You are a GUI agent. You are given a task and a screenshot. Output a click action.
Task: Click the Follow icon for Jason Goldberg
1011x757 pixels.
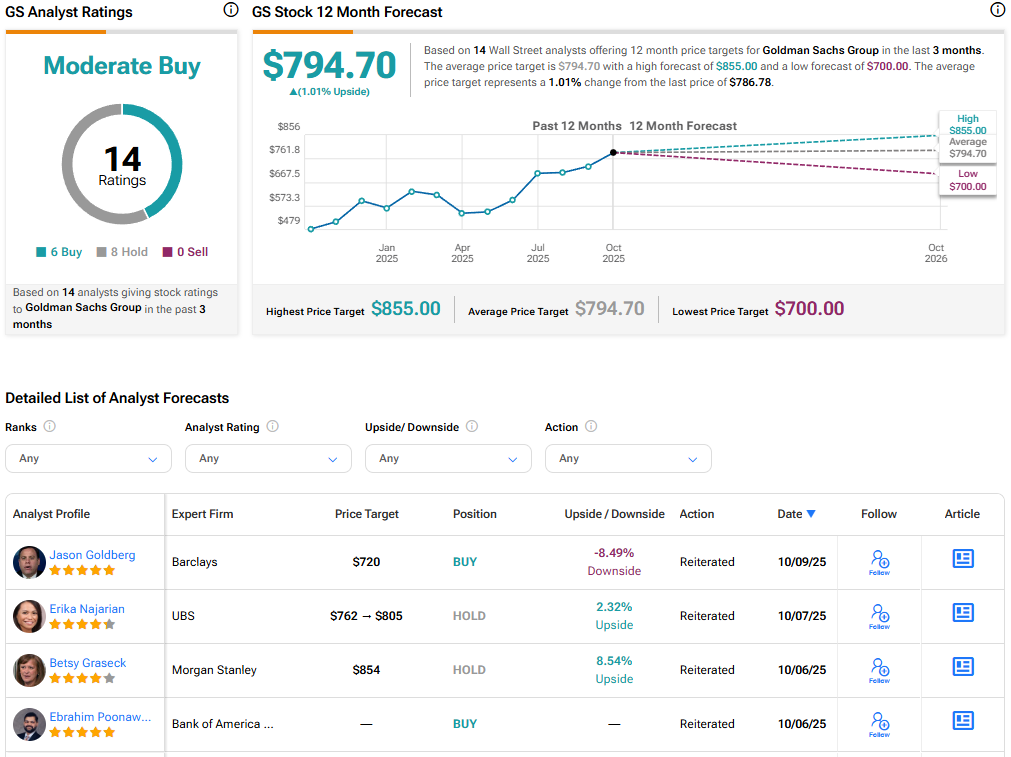(879, 560)
